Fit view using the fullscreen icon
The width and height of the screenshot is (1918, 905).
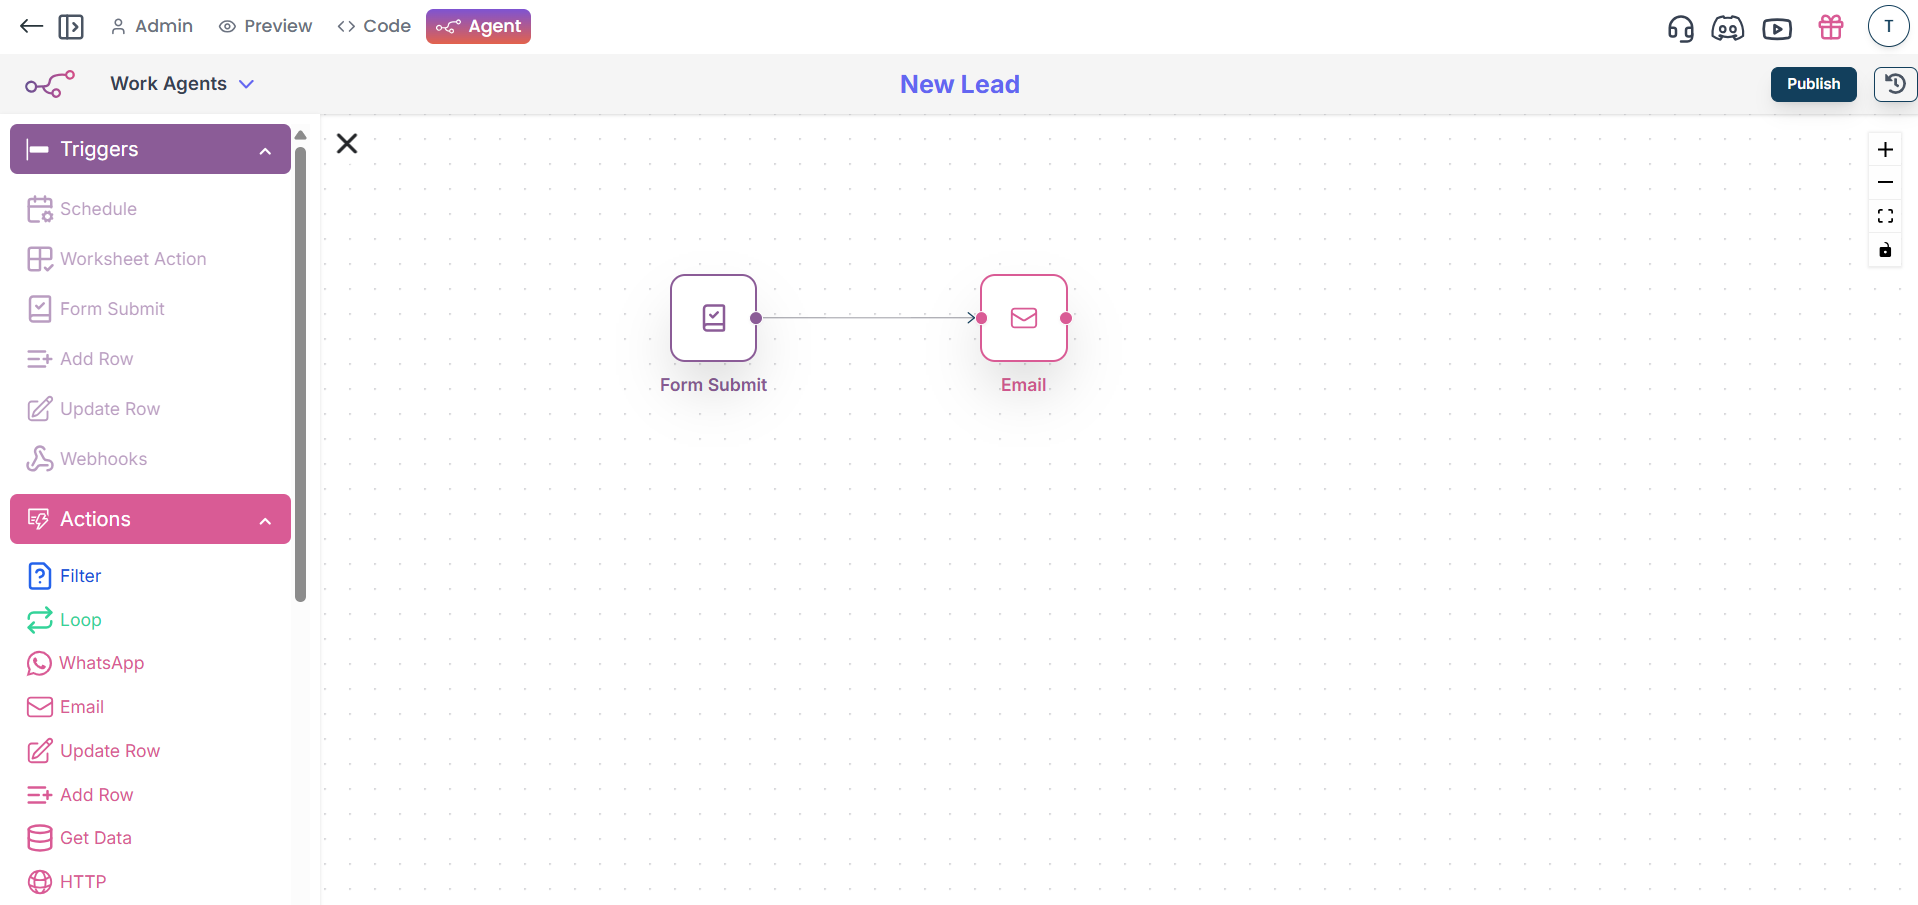tap(1885, 216)
